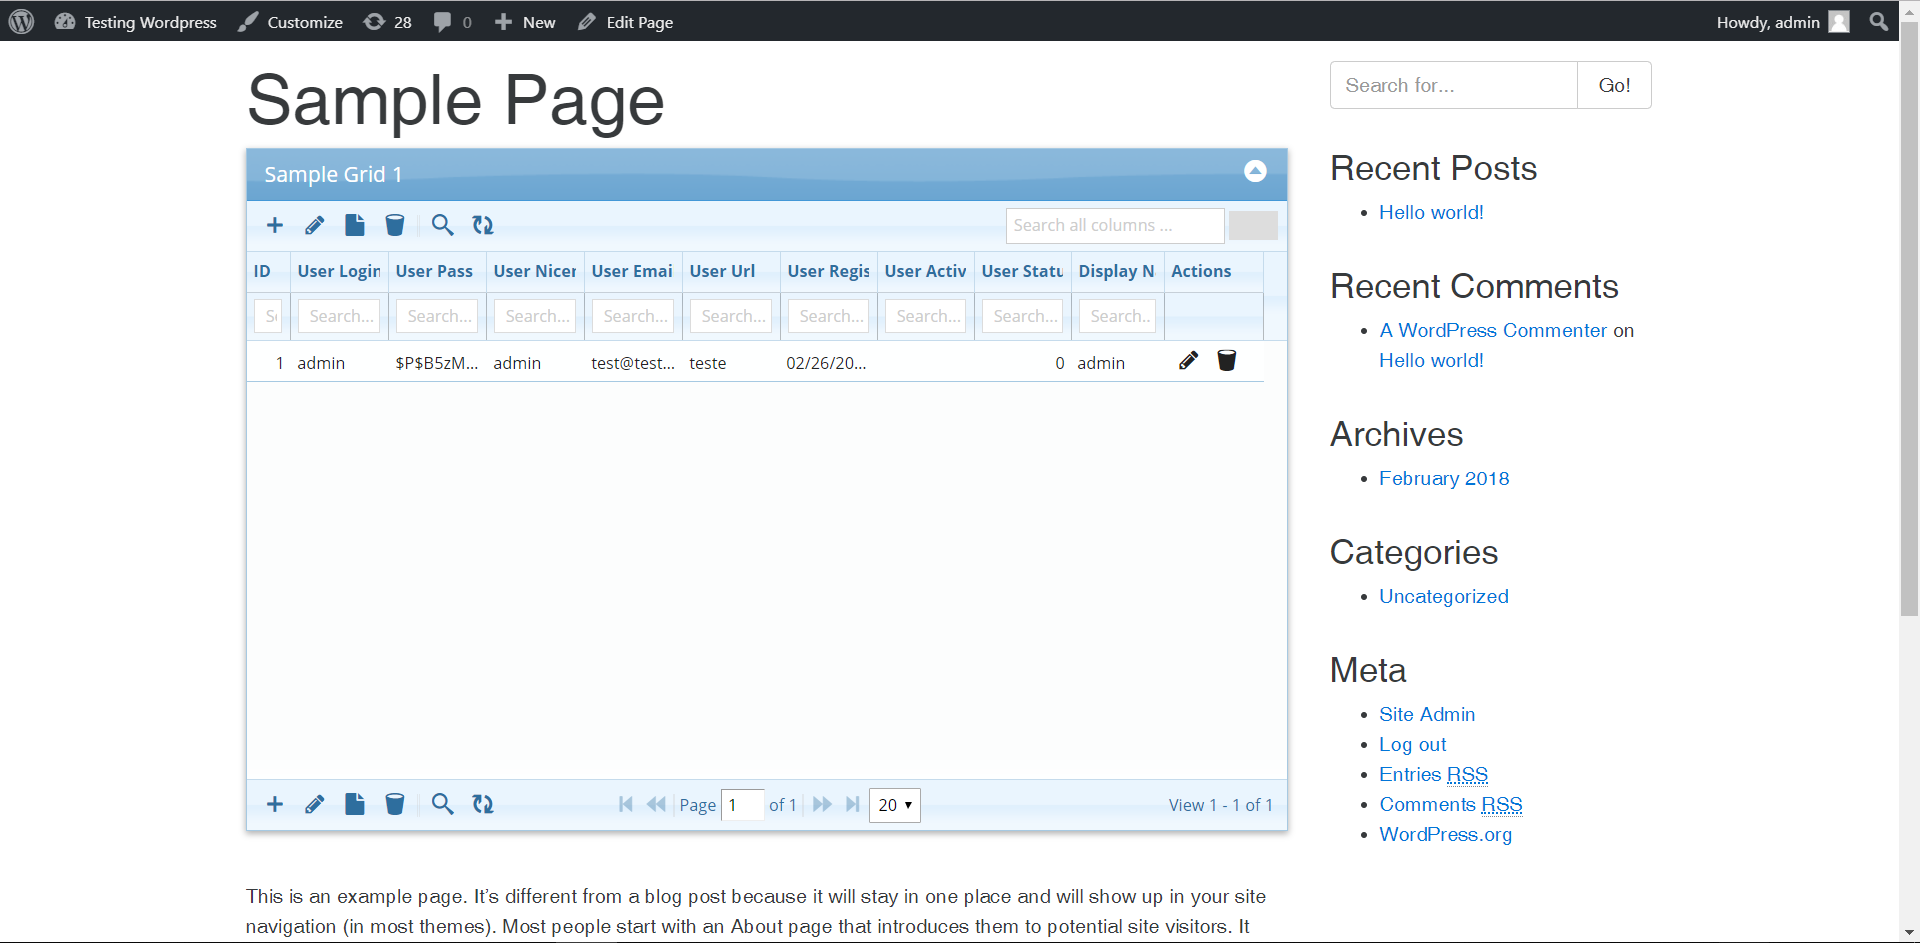Screen dimensions: 1920x943
Task: Click the top toolbar trash delete icon
Action: click(x=395, y=225)
